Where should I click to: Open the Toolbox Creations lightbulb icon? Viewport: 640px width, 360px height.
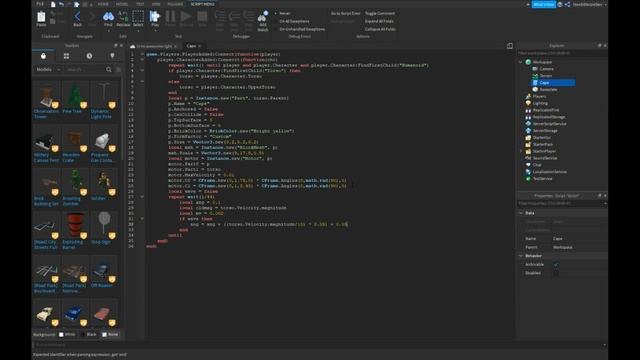point(112,56)
